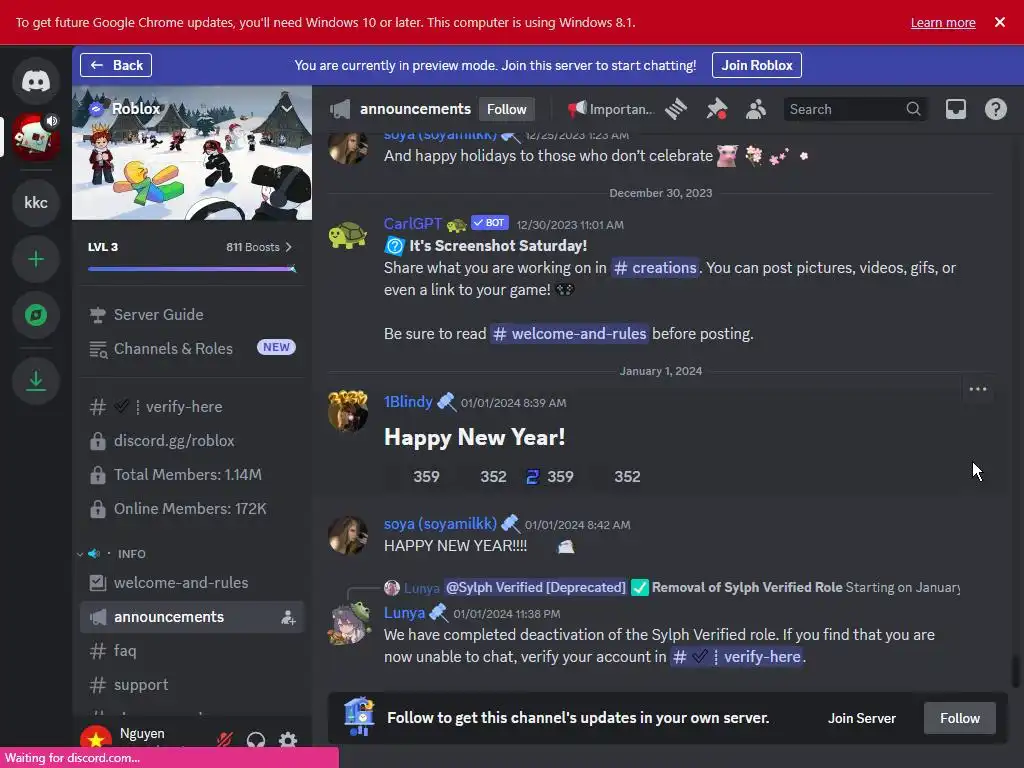Show pinned messages with the pin icon
The width and height of the screenshot is (1024, 768).
click(716, 109)
